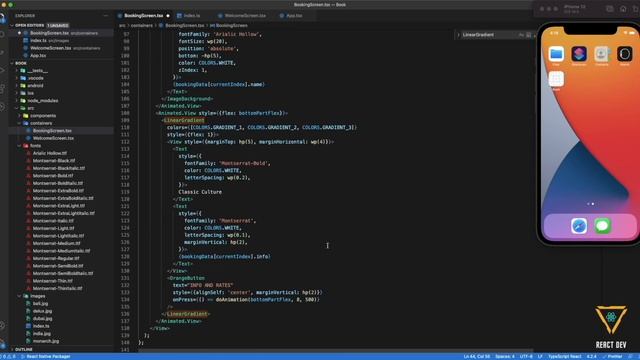Click UTF-8 encoding in status bar
The width and height of the screenshot is (640, 360).
(526, 356)
